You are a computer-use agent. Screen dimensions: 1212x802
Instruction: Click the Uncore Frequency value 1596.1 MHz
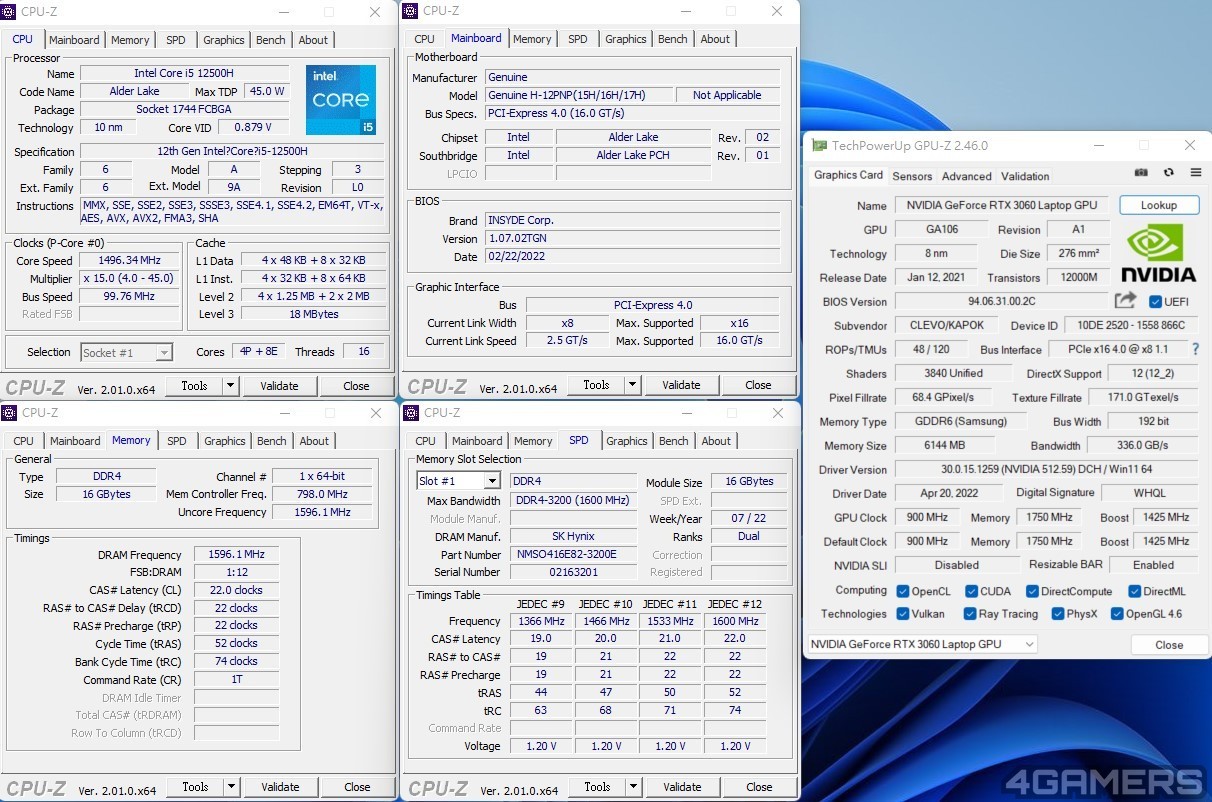point(321,512)
